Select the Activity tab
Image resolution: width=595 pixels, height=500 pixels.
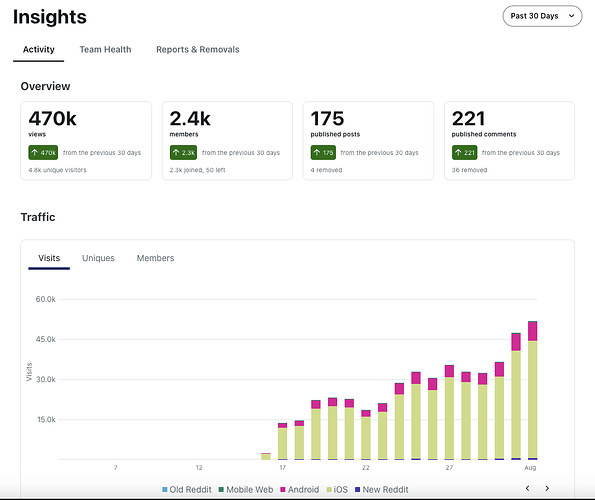[x=39, y=49]
